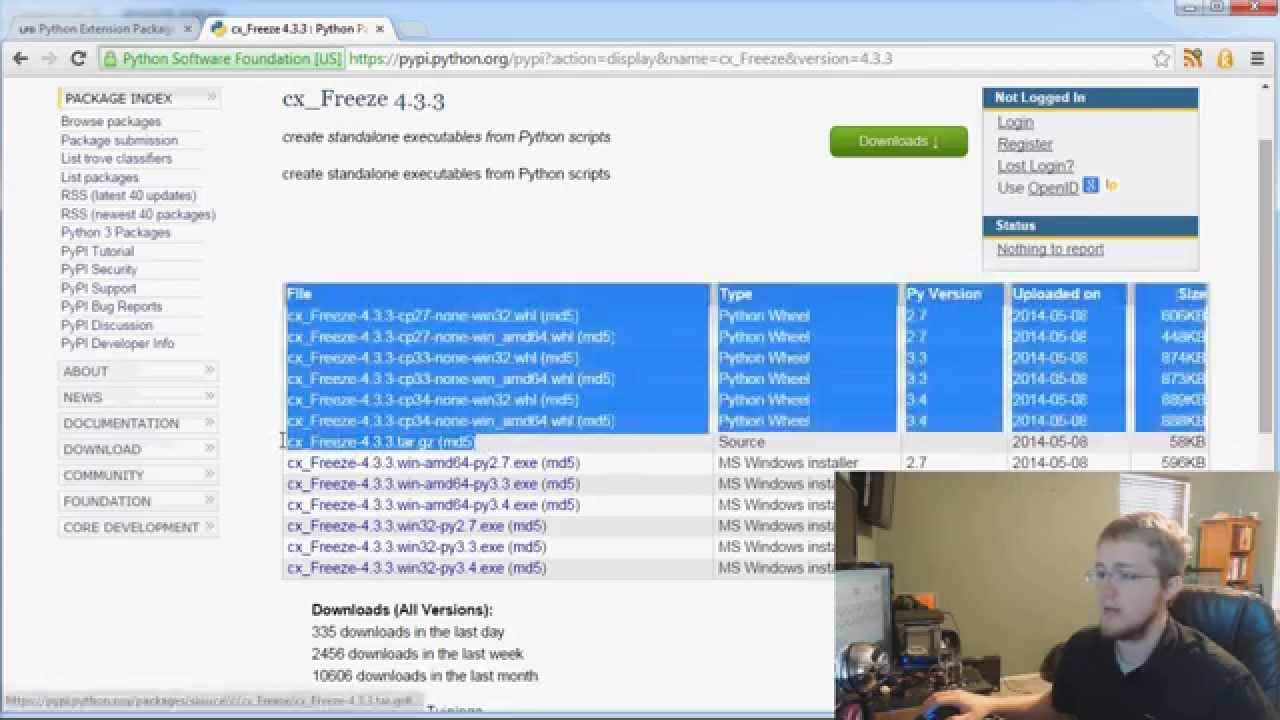The height and width of the screenshot is (720, 1280).
Task: Open Browse packages link
Action: click(x=111, y=121)
